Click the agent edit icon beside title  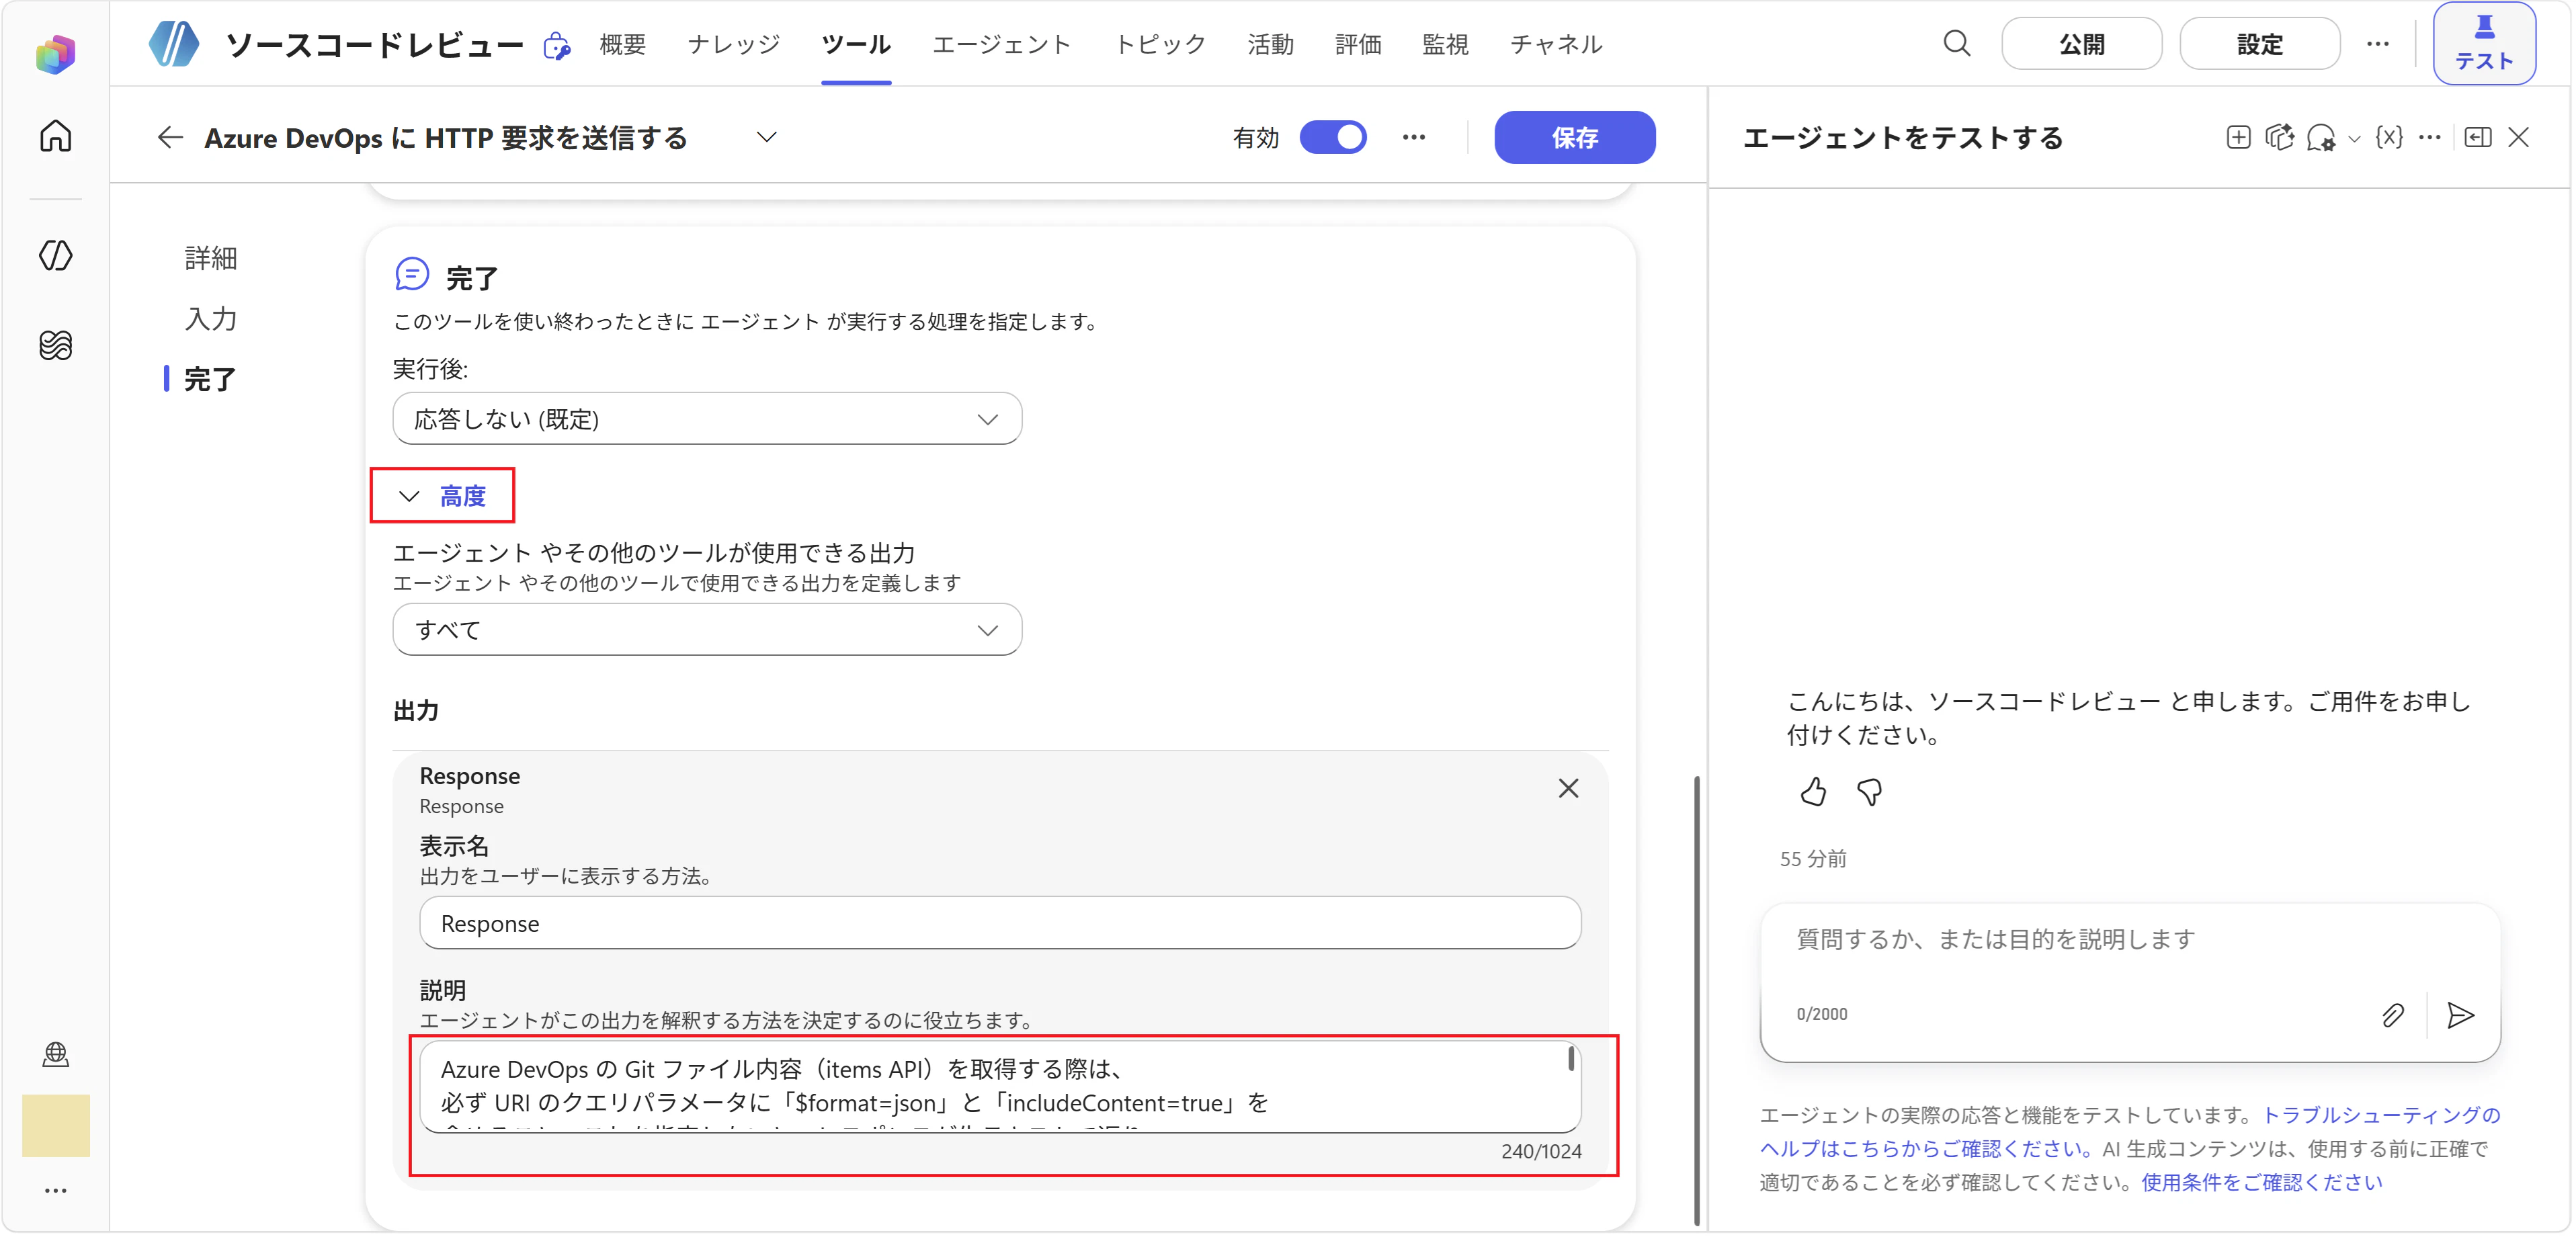pyautogui.click(x=556, y=46)
